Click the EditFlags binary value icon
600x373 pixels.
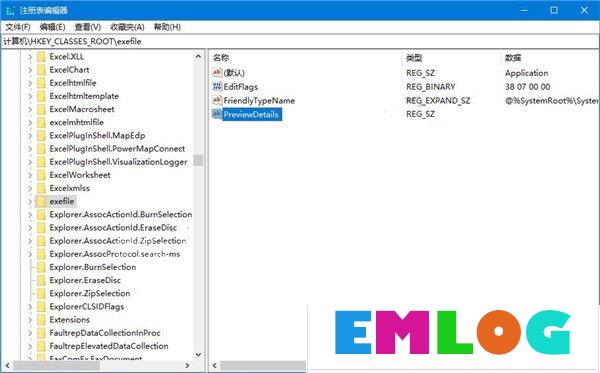217,86
